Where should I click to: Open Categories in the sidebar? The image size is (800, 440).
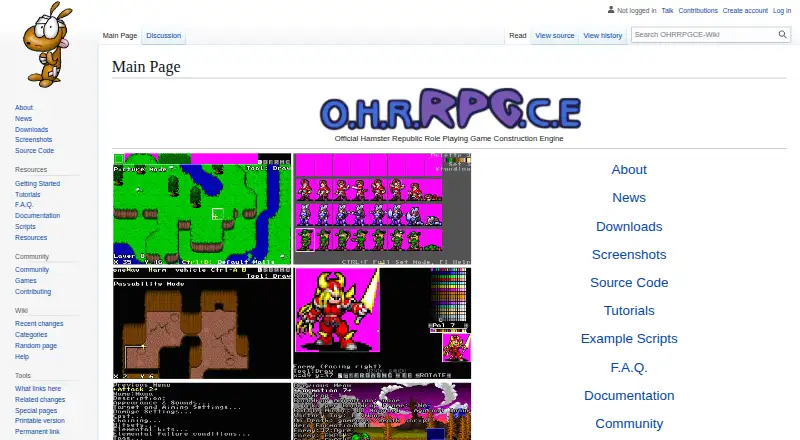point(31,335)
